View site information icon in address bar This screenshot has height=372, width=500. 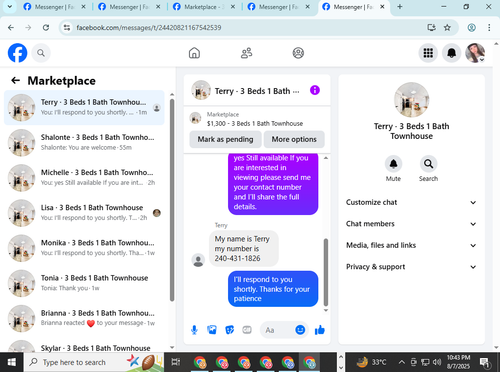tap(67, 28)
